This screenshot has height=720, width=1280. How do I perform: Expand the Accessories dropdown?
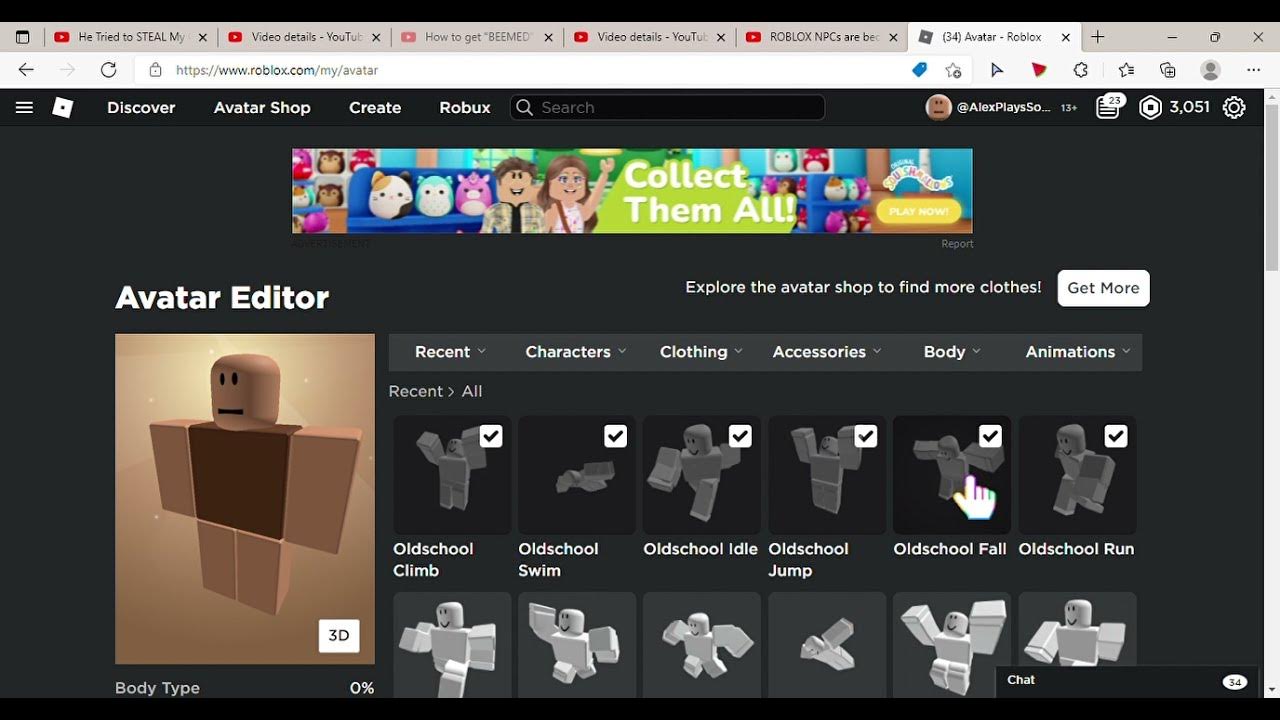tap(827, 352)
